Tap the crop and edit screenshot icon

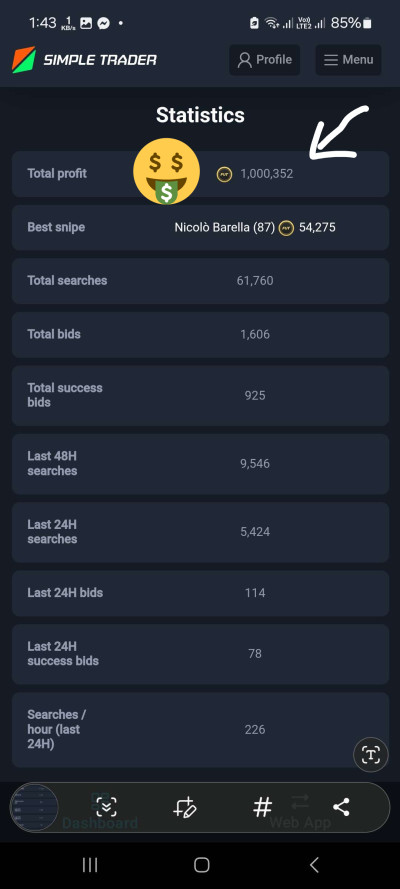pos(185,807)
